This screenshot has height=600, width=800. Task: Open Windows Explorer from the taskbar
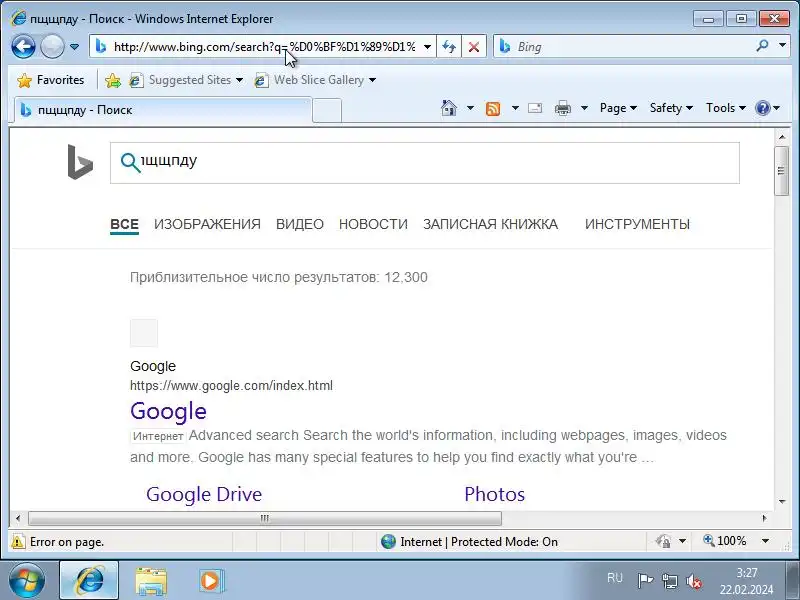[x=151, y=581]
